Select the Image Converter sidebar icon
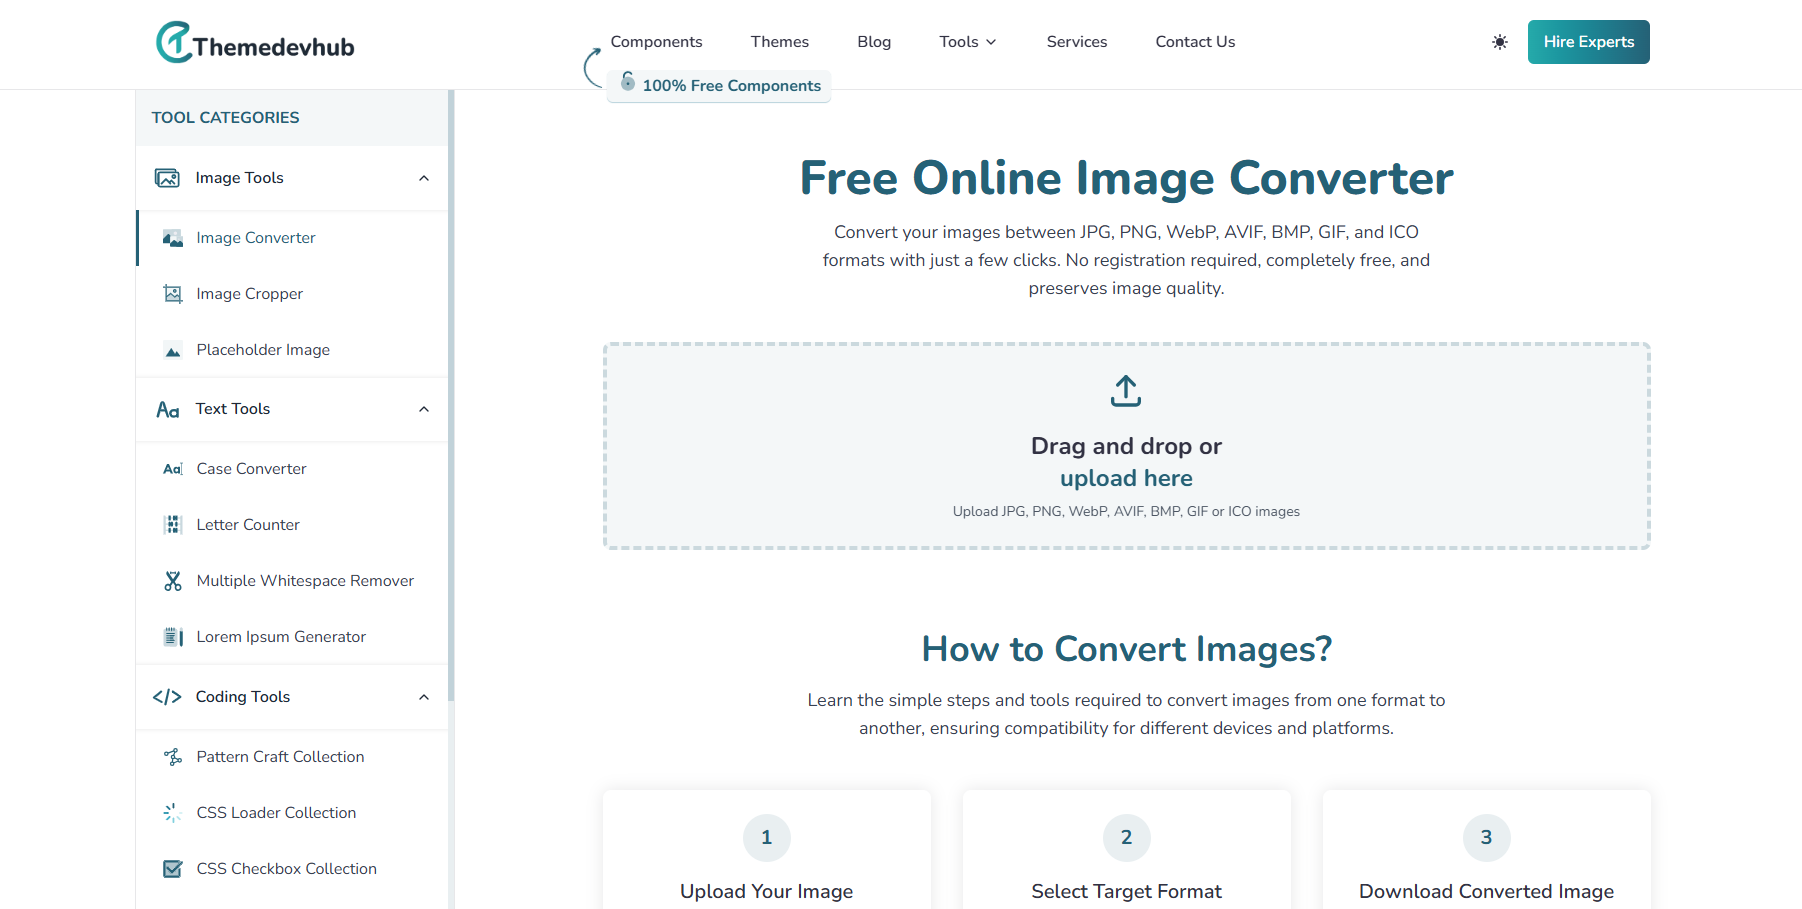 [172, 238]
